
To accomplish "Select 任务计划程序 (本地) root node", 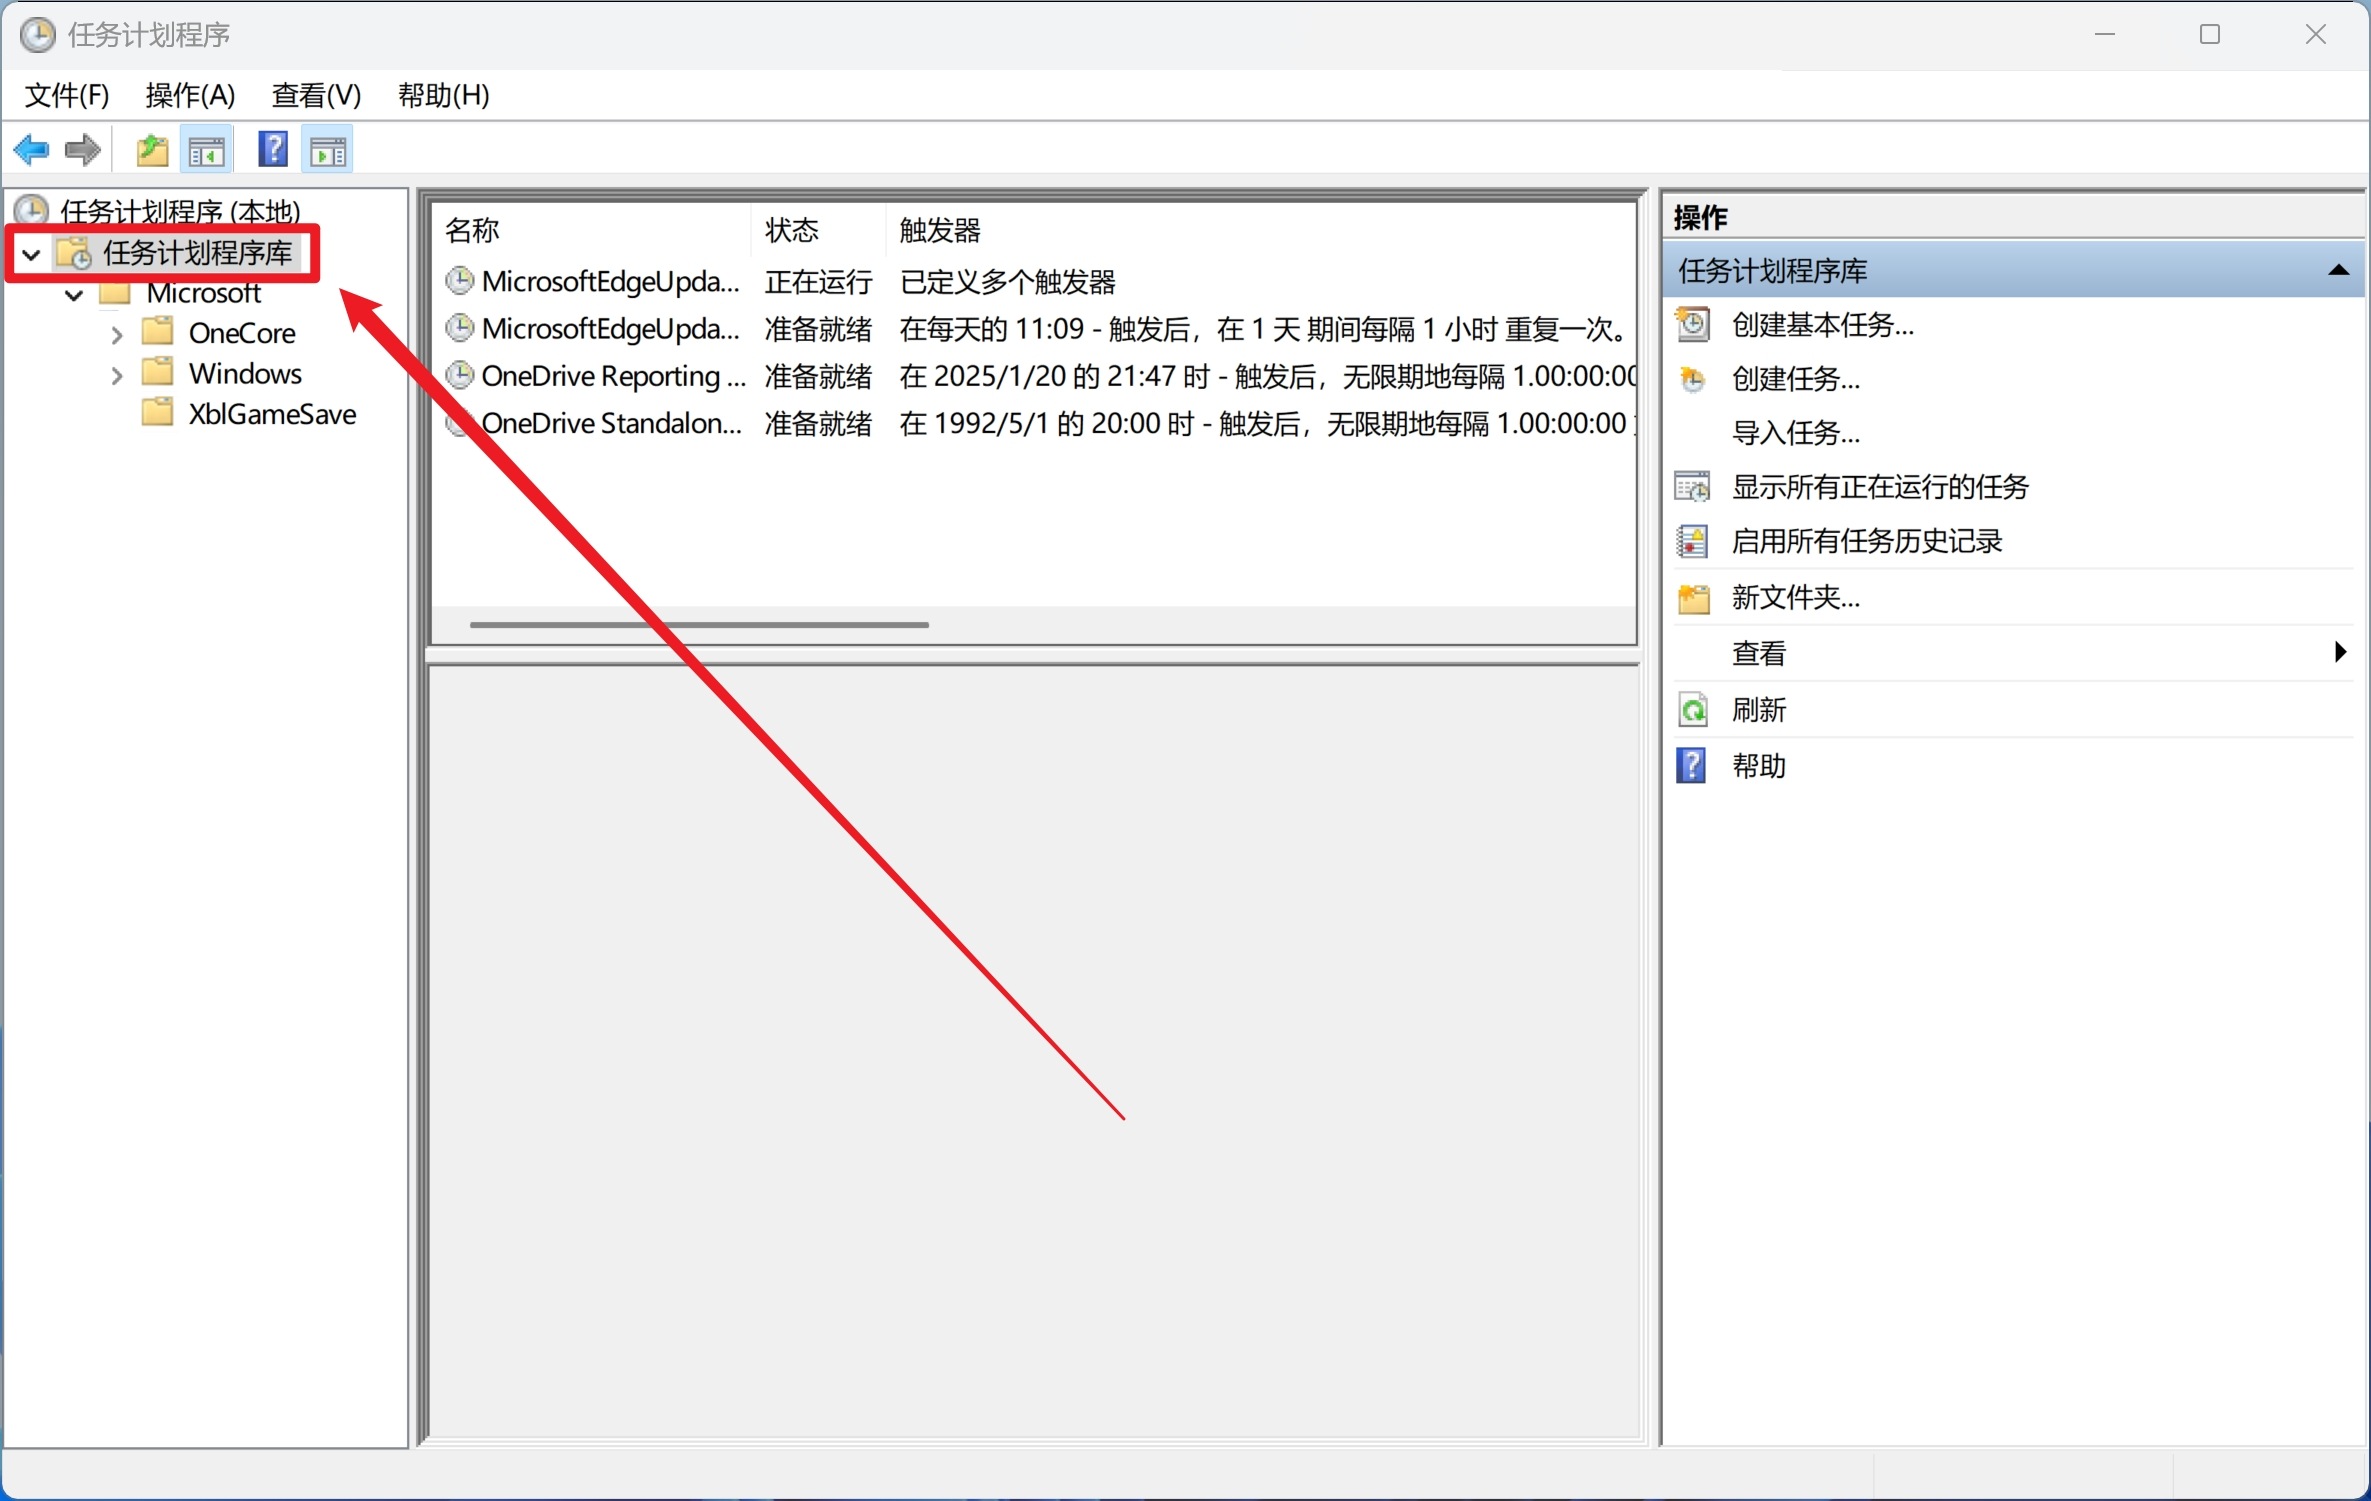I will 180,212.
